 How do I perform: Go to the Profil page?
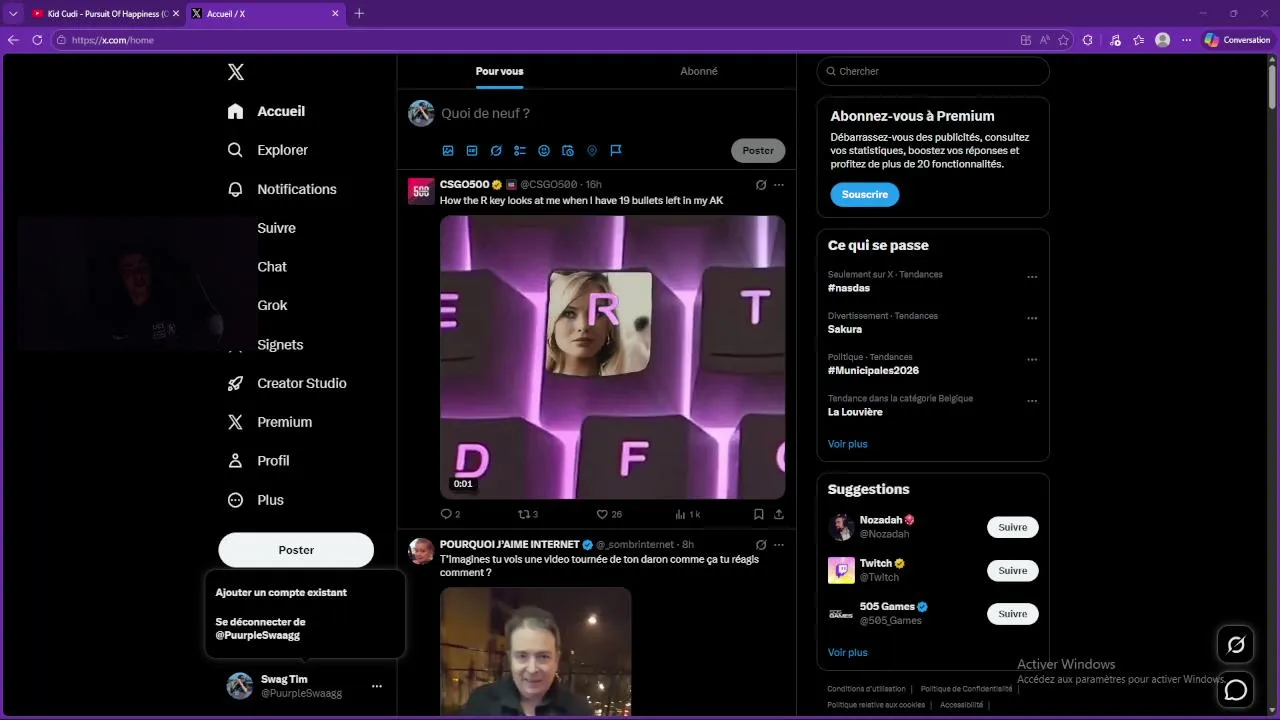click(258, 461)
